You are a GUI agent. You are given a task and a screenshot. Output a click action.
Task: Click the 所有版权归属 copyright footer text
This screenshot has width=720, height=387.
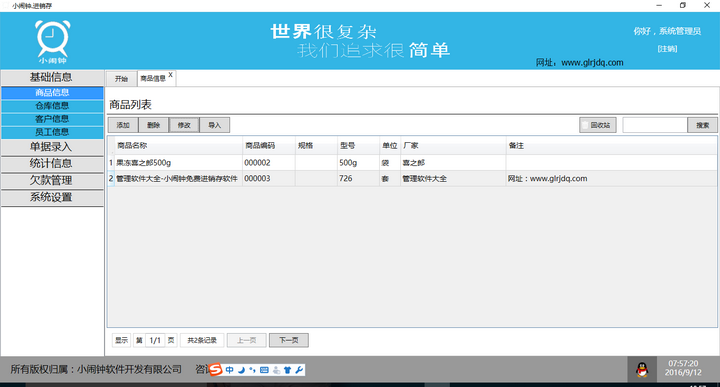click(x=96, y=369)
